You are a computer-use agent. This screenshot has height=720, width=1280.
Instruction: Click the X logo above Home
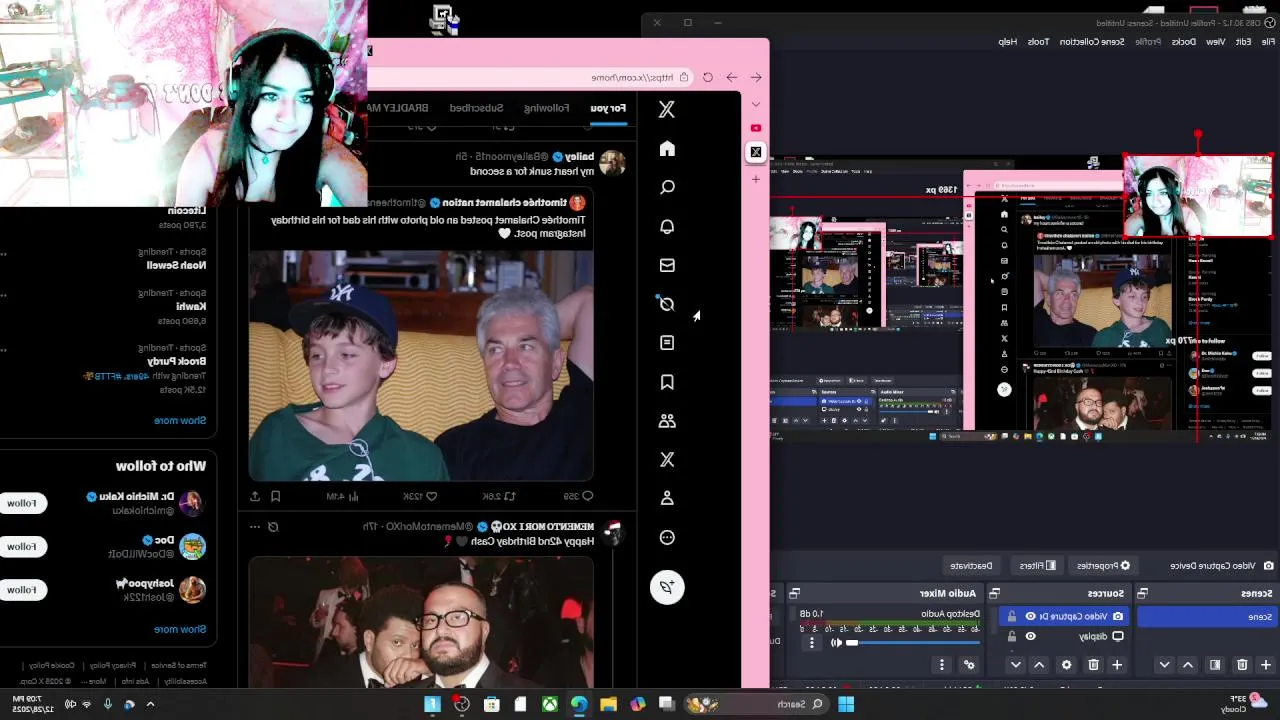667,110
